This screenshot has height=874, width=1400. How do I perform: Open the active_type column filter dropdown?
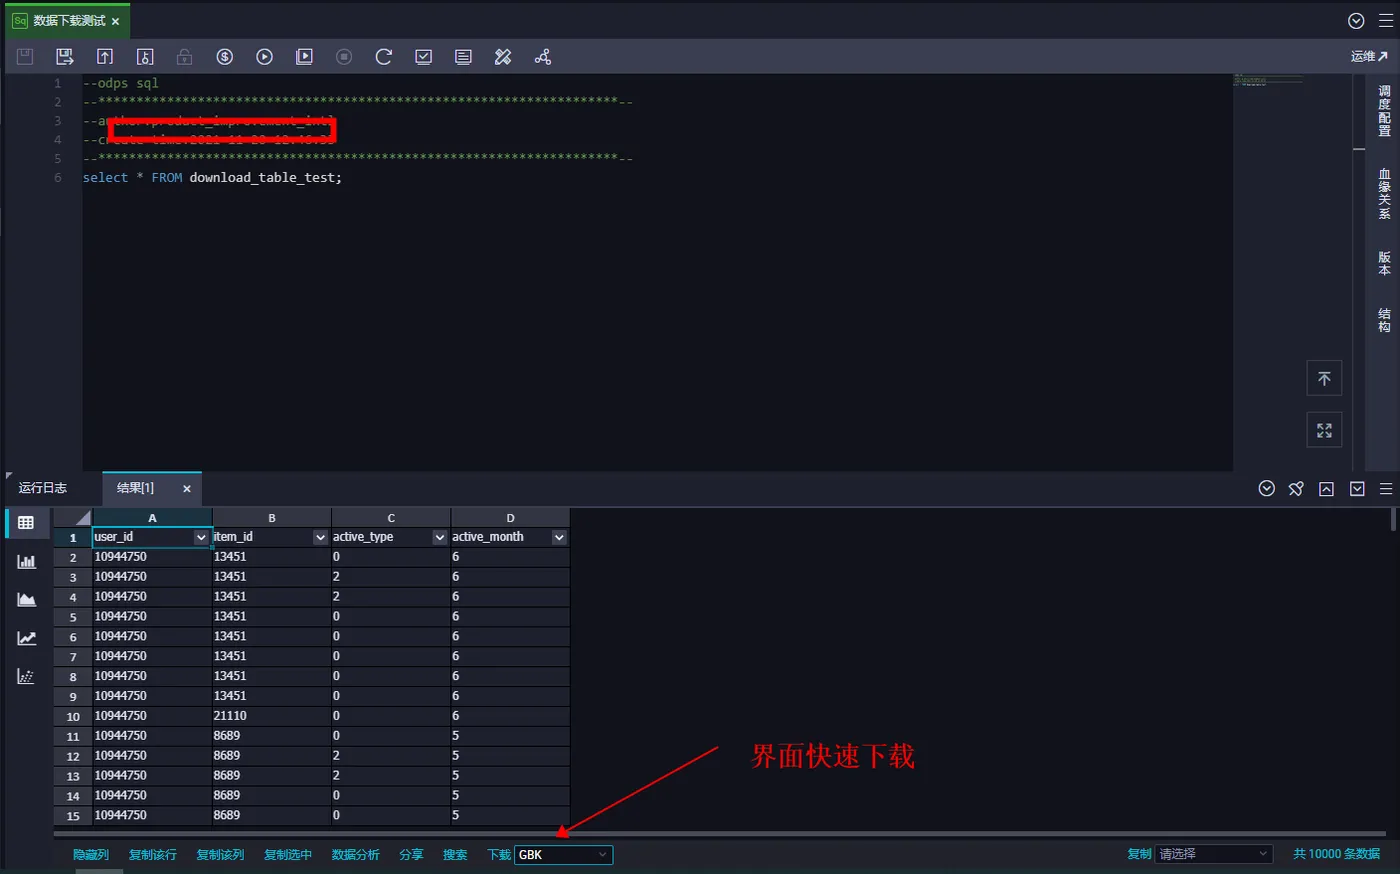tap(440, 537)
